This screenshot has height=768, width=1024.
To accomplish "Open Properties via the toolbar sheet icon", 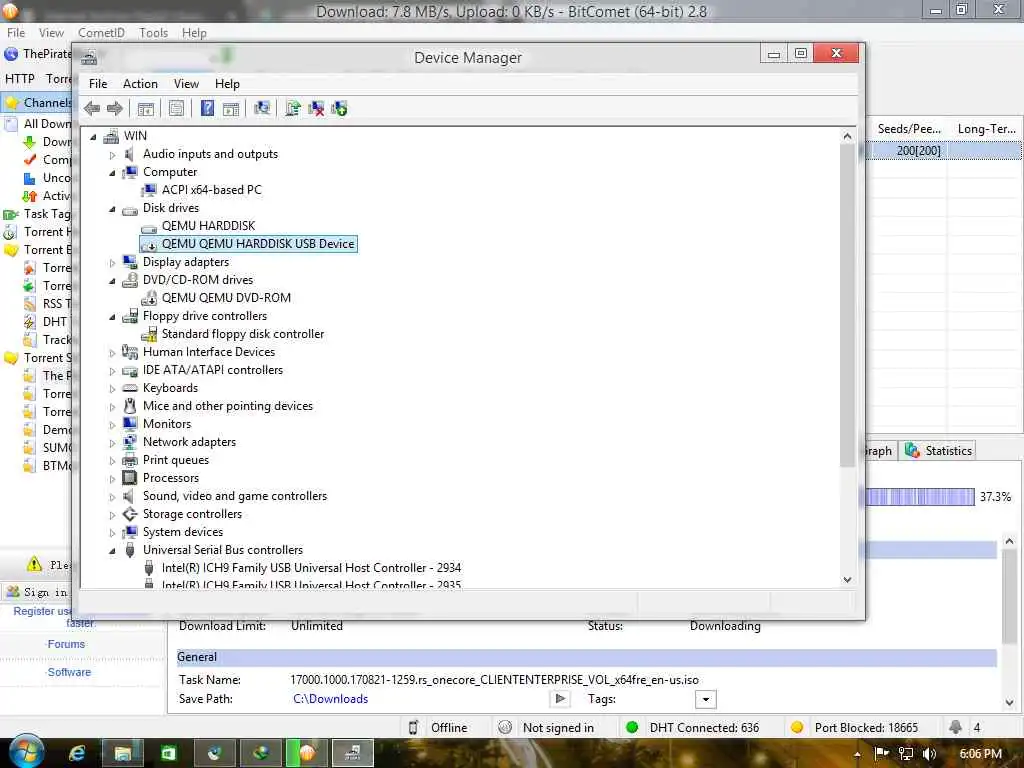I will tap(176, 108).
